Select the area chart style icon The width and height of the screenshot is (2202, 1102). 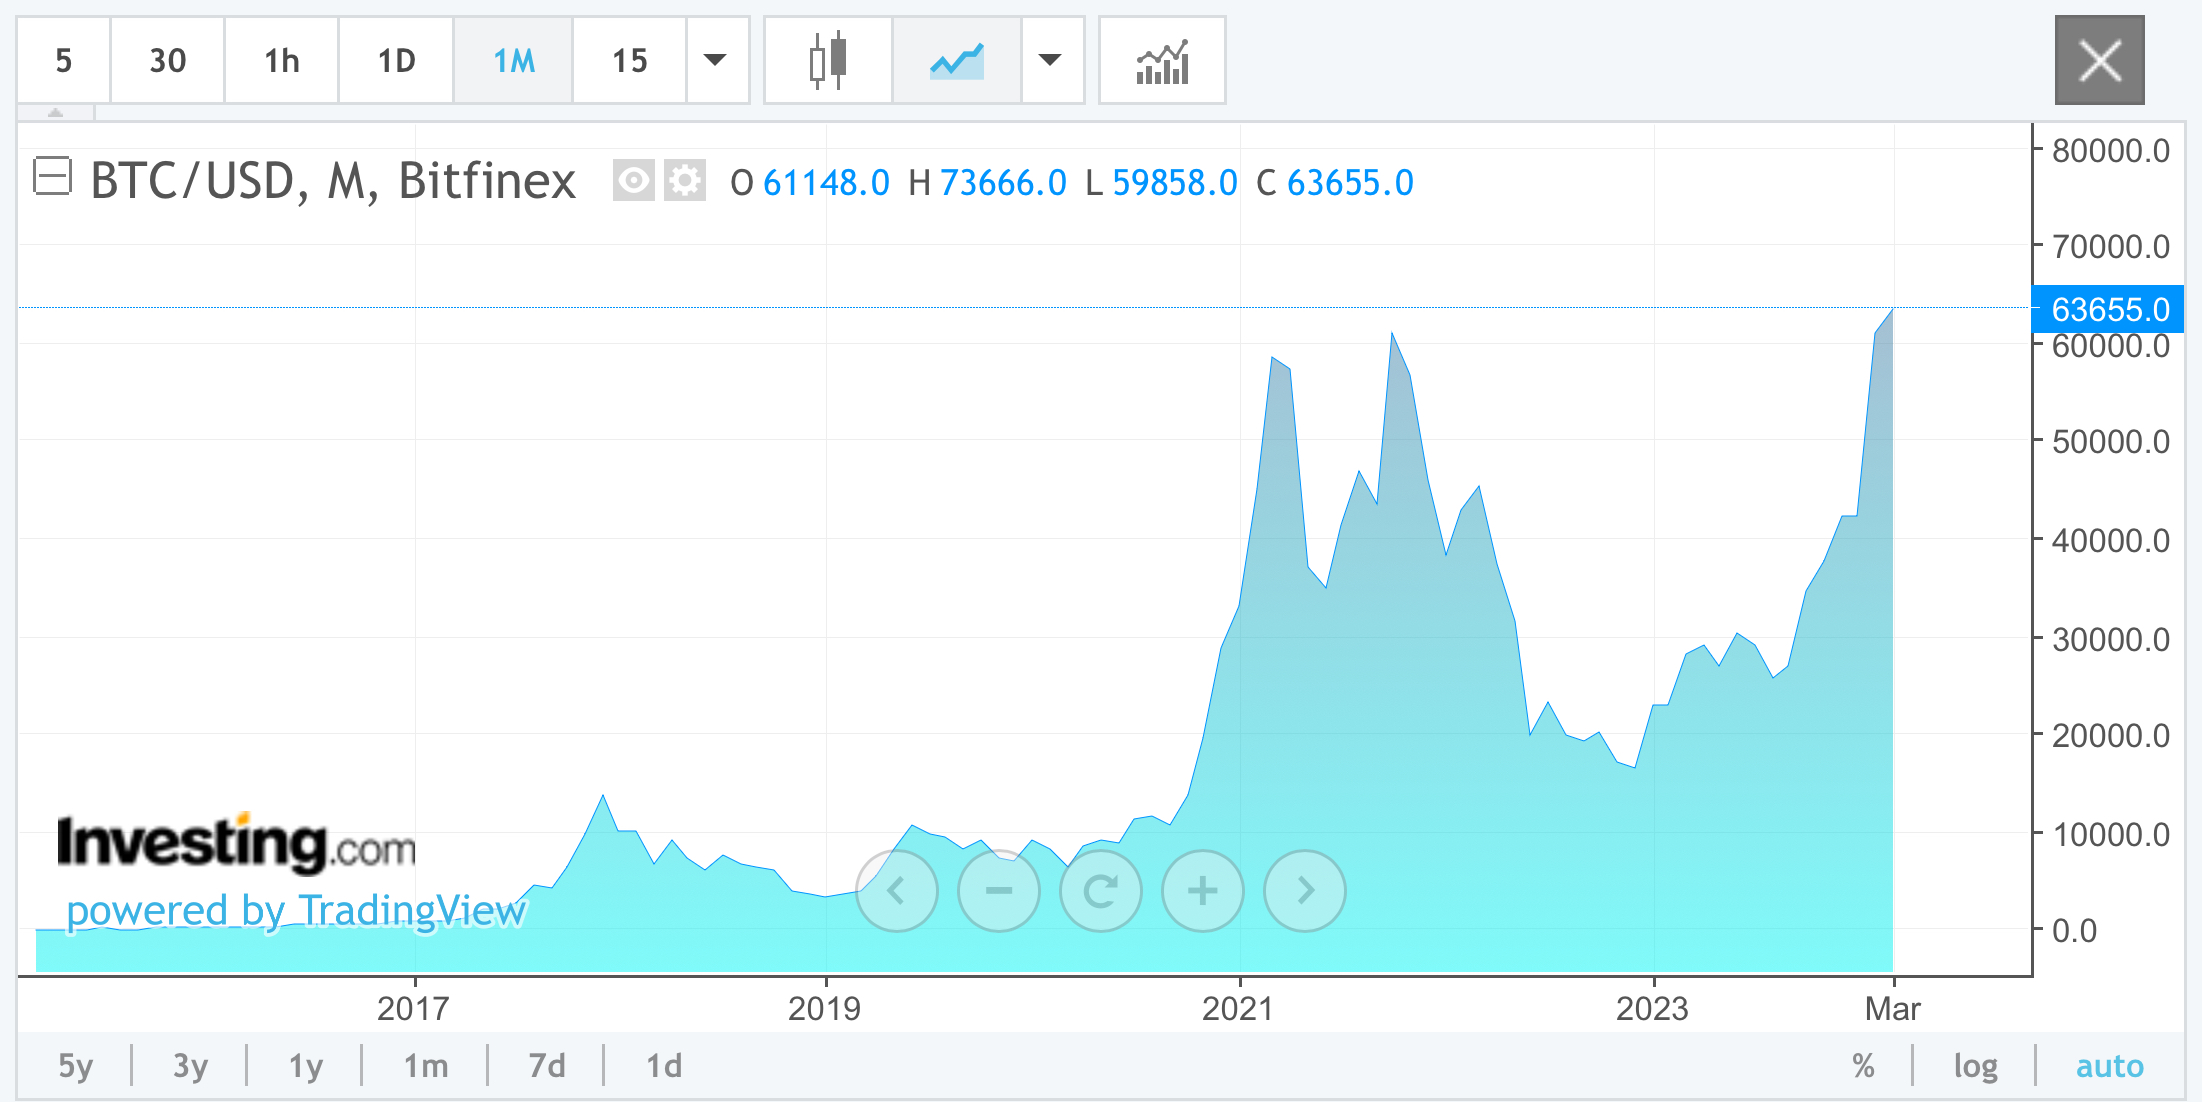coord(956,61)
